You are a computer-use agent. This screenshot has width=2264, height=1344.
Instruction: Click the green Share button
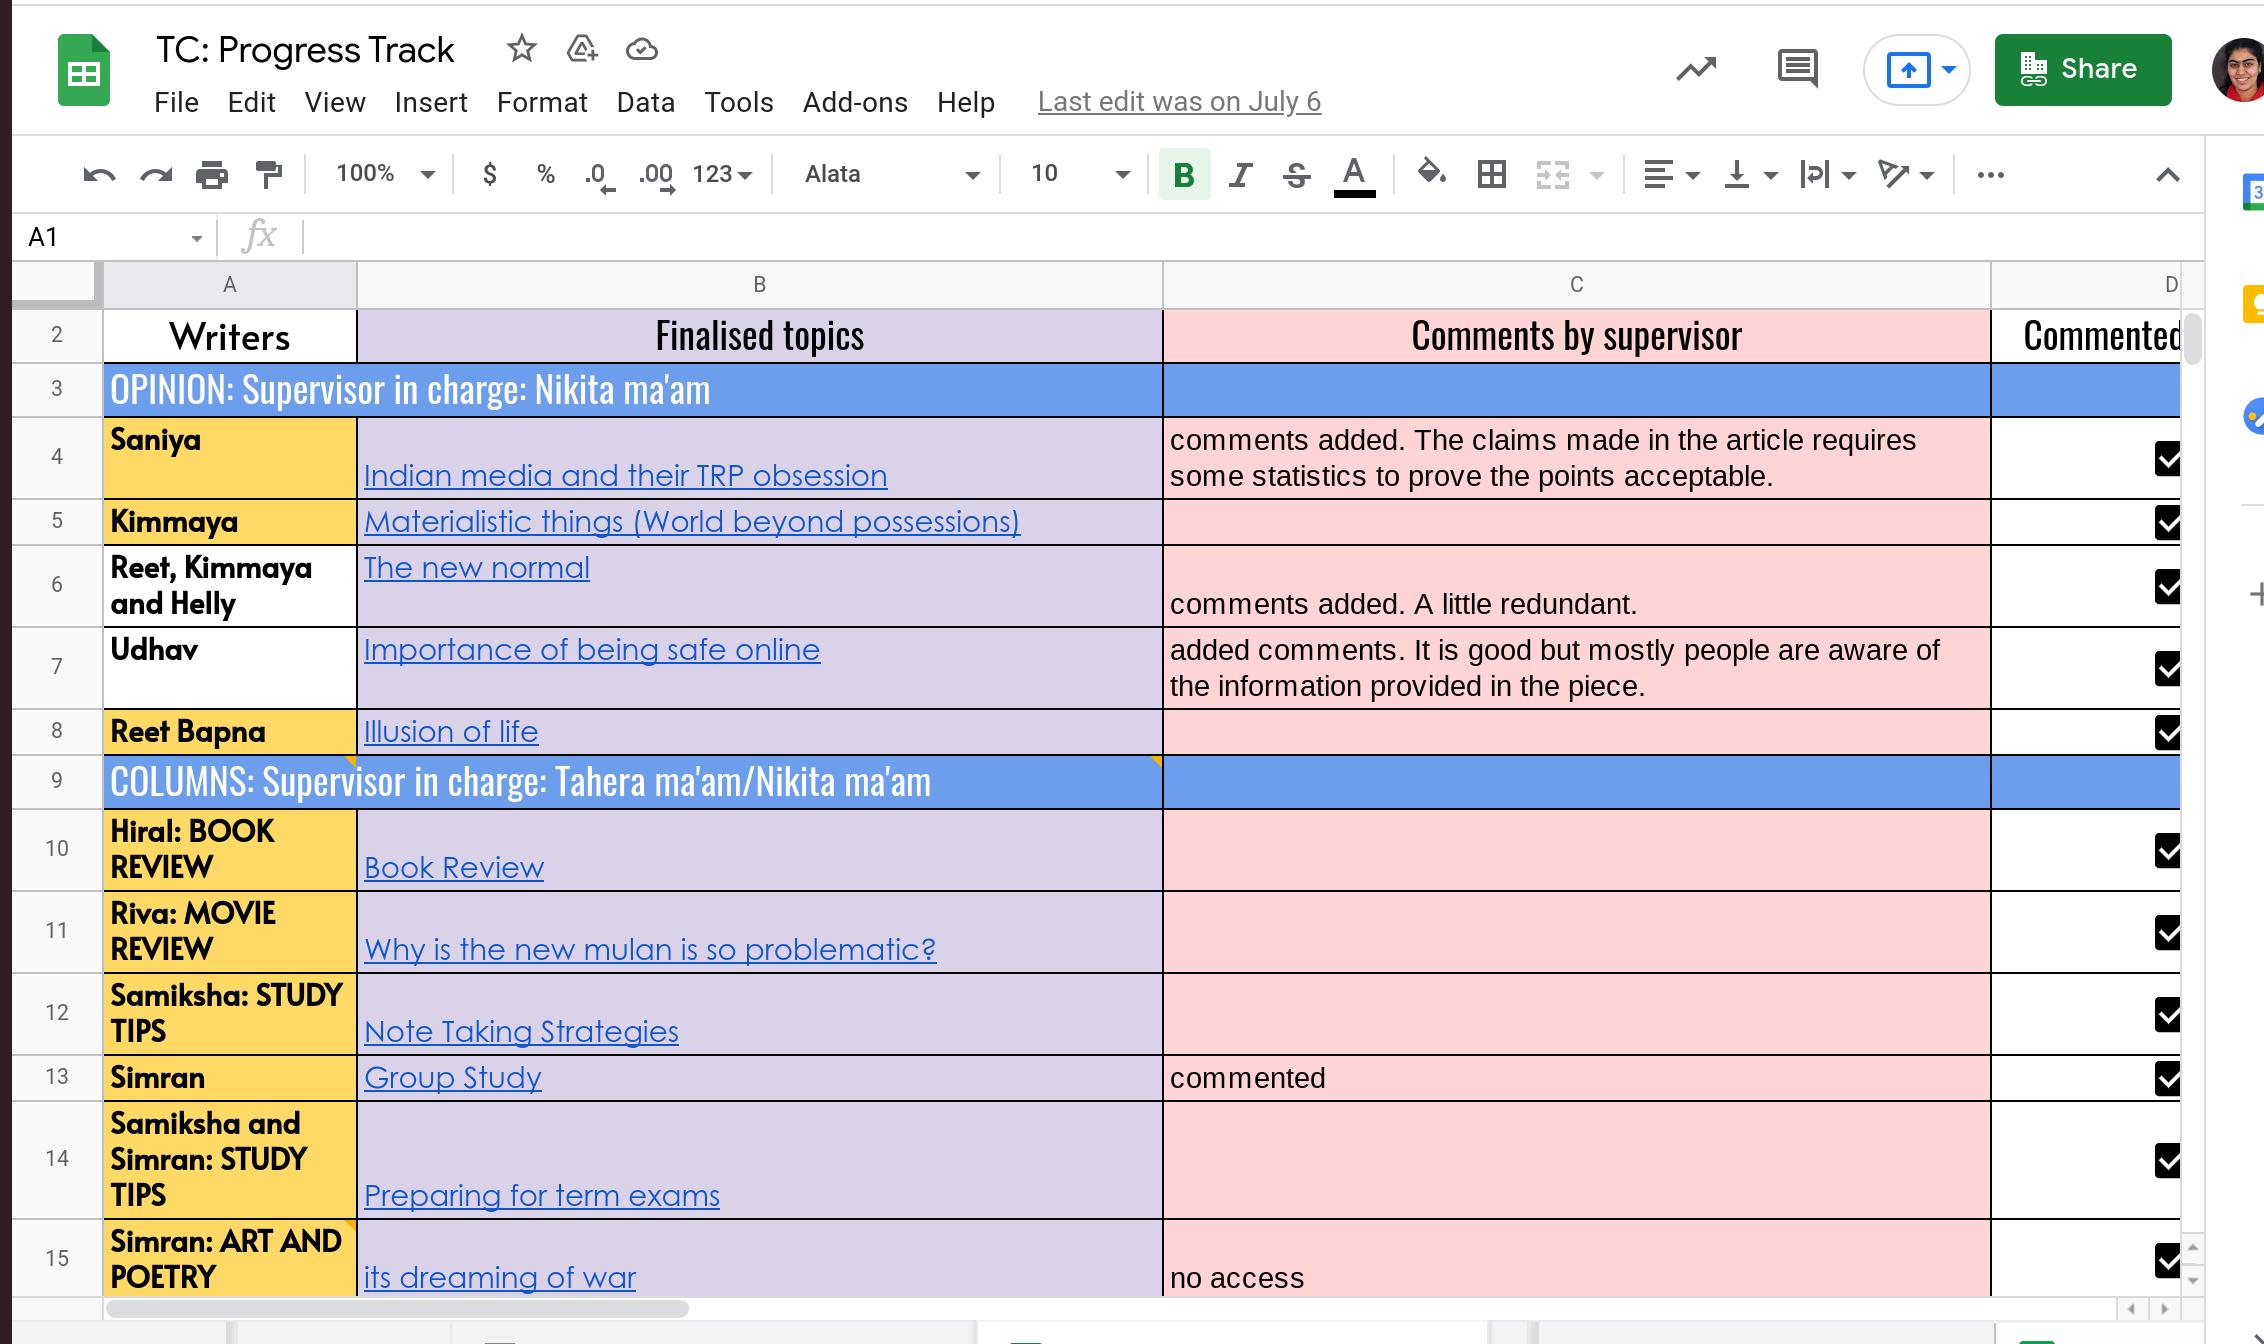point(2083,69)
